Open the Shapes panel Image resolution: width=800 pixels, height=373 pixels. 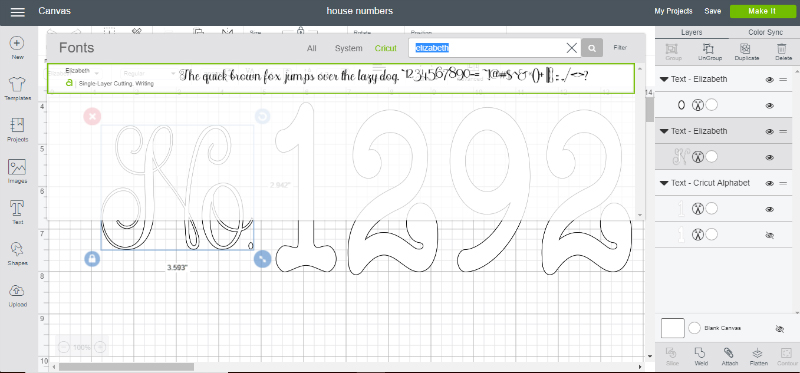tap(17, 254)
